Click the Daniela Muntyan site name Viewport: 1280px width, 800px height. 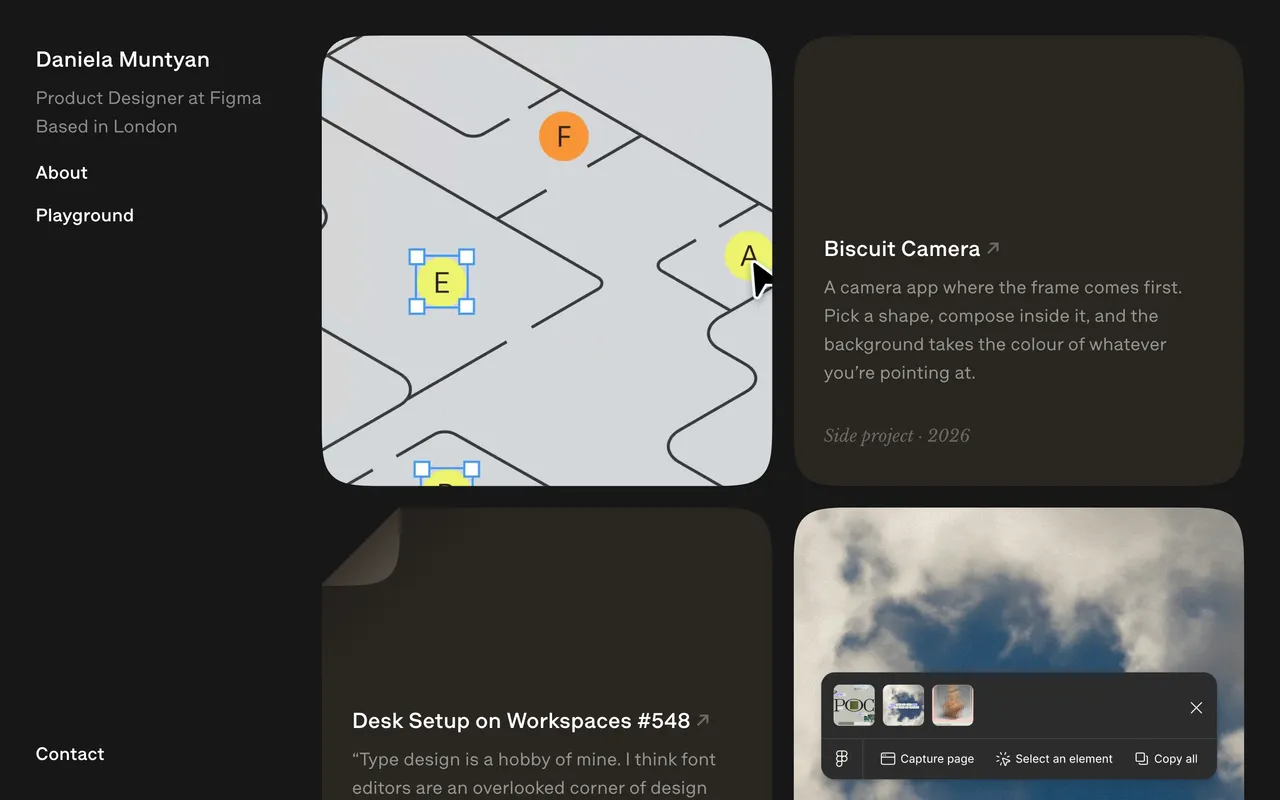click(x=123, y=60)
